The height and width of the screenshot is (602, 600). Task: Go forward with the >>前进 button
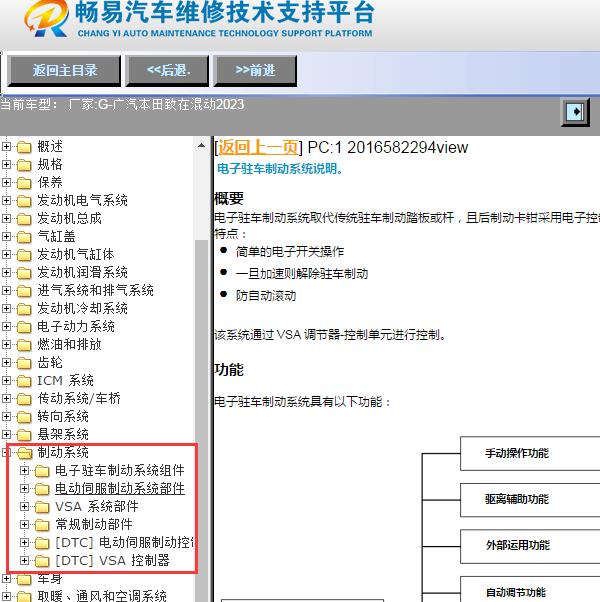pos(255,71)
